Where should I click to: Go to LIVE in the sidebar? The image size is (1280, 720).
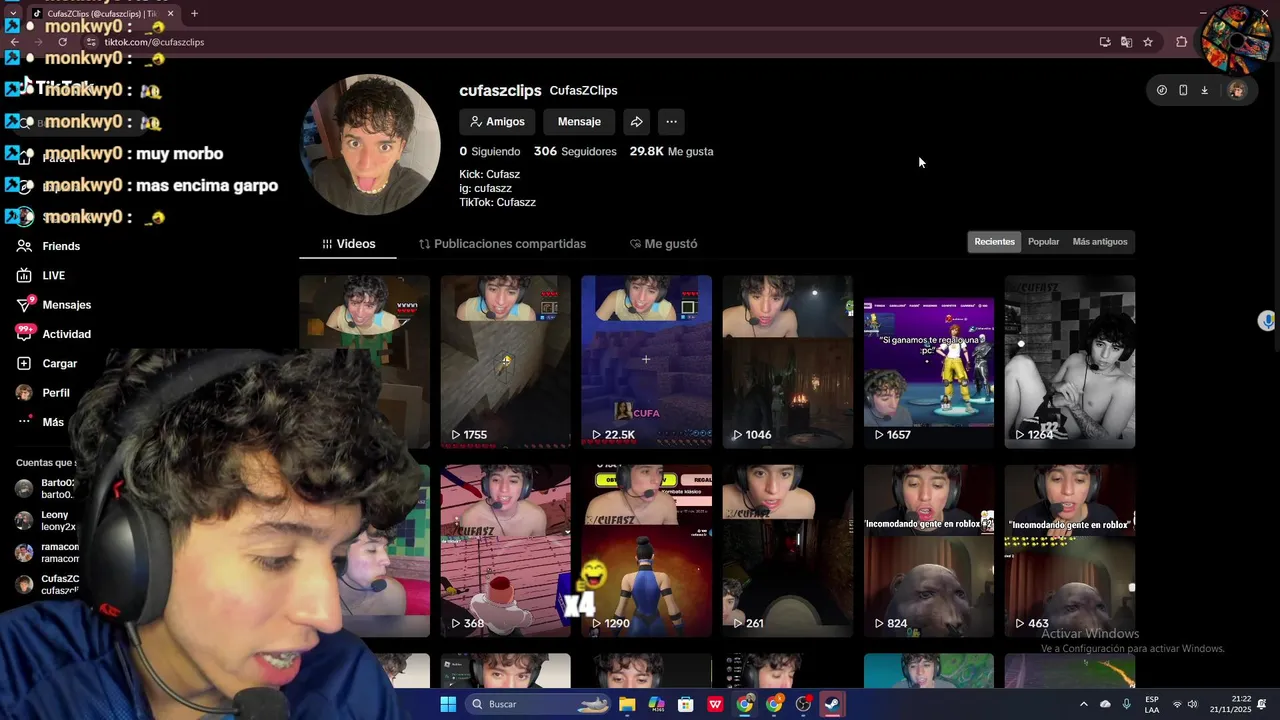[54, 275]
